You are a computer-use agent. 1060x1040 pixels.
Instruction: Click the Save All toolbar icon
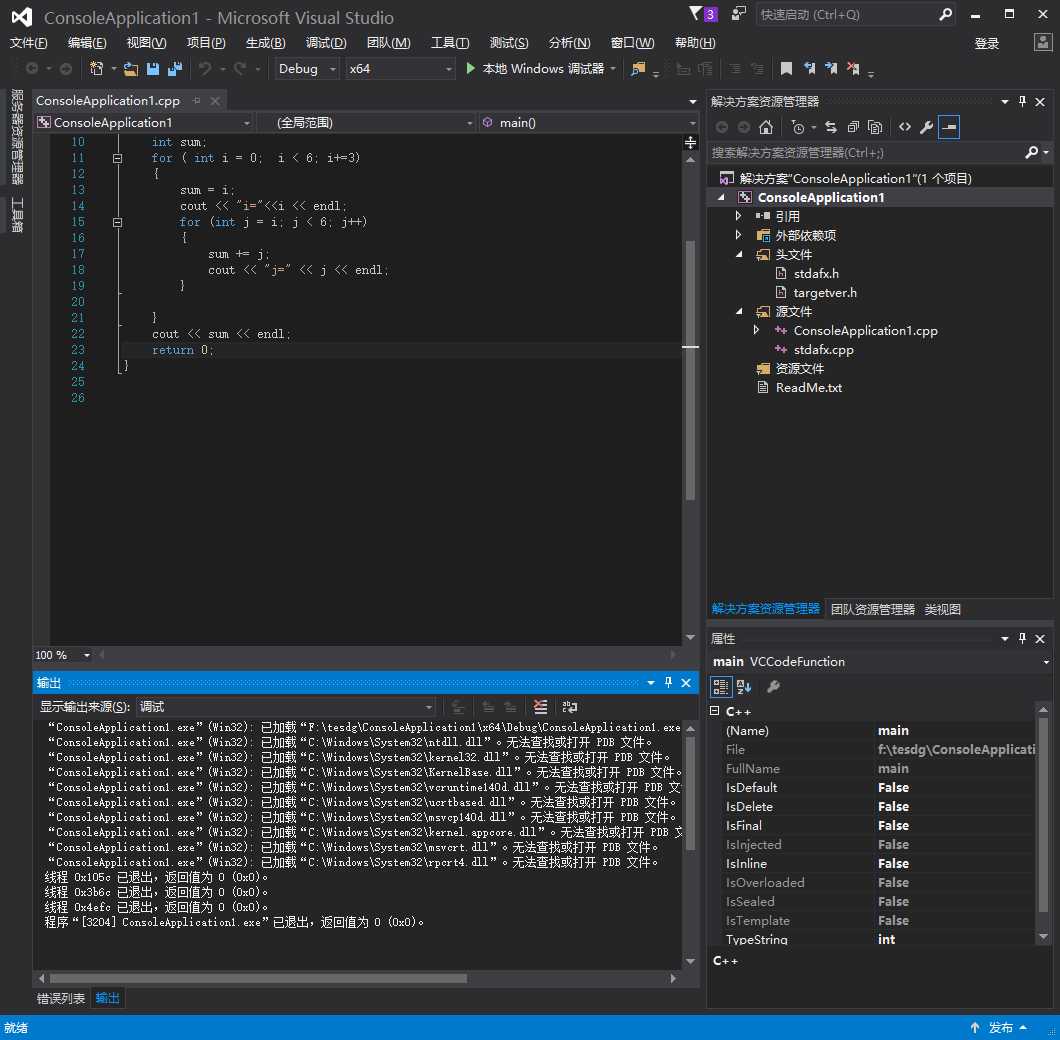click(175, 68)
